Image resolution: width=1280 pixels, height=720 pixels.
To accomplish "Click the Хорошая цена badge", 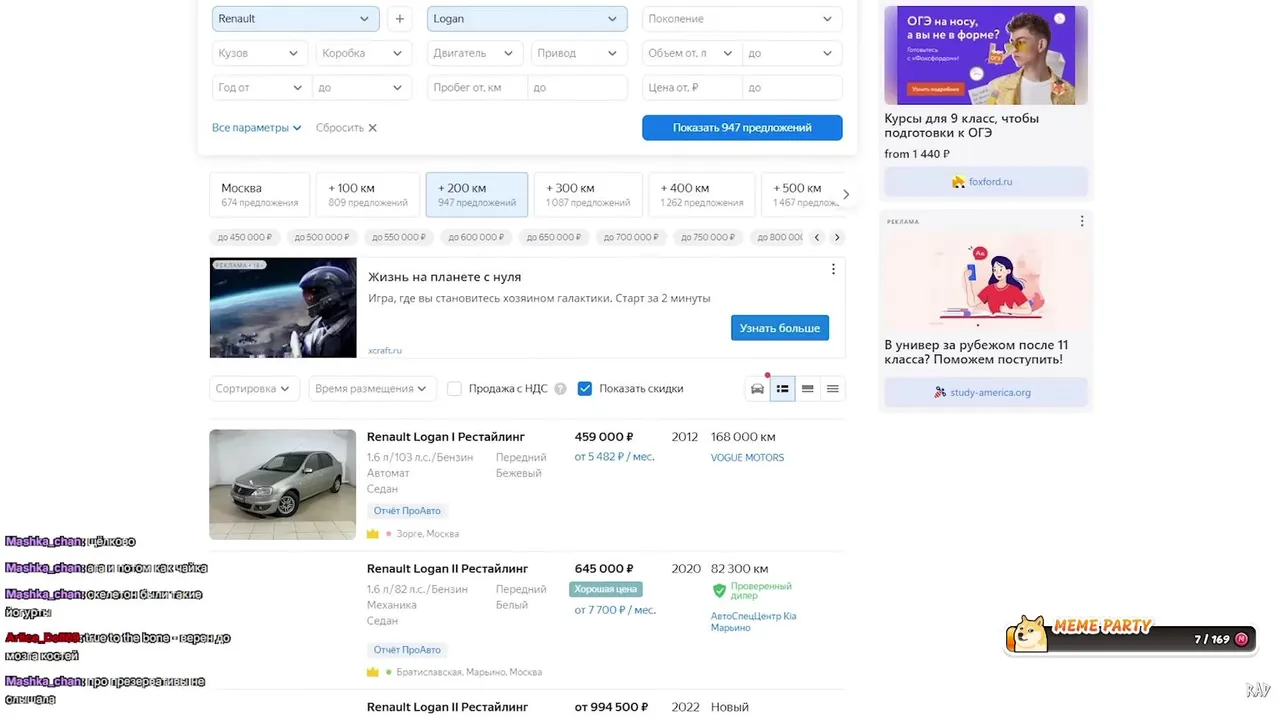I will [606, 590].
